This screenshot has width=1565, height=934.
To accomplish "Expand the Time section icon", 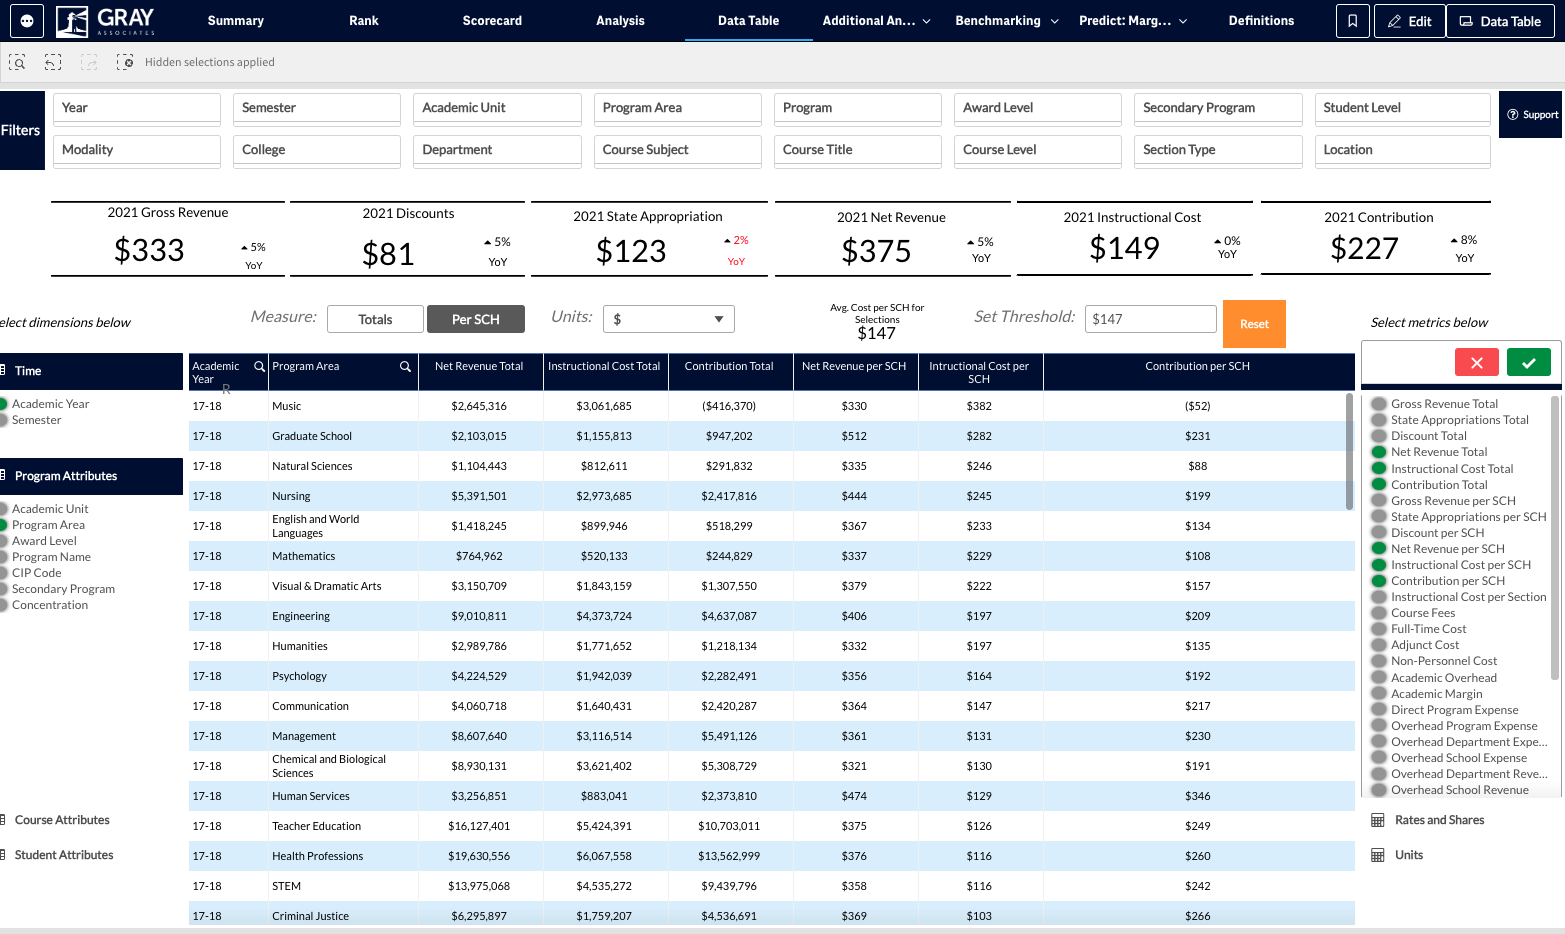I will click(3, 370).
